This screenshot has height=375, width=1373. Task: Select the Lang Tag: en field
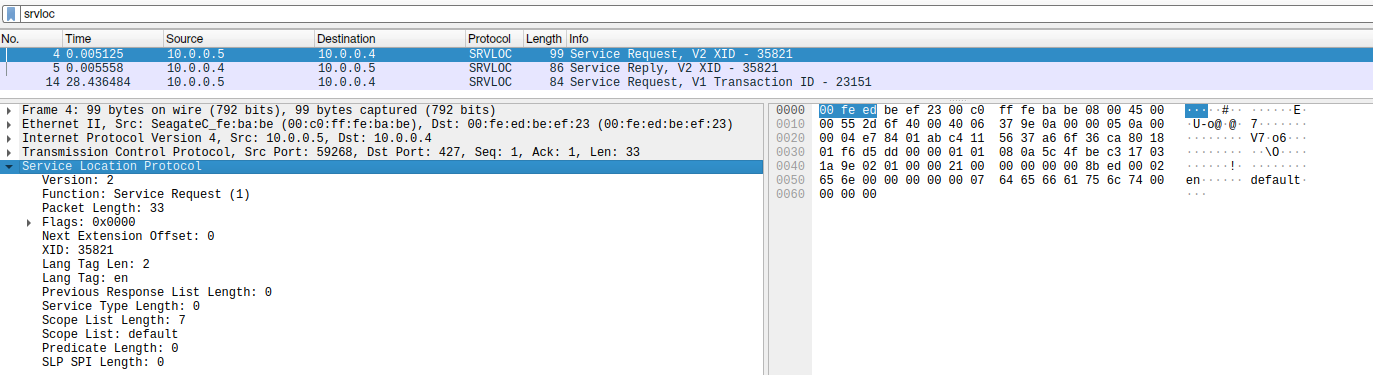[85, 278]
